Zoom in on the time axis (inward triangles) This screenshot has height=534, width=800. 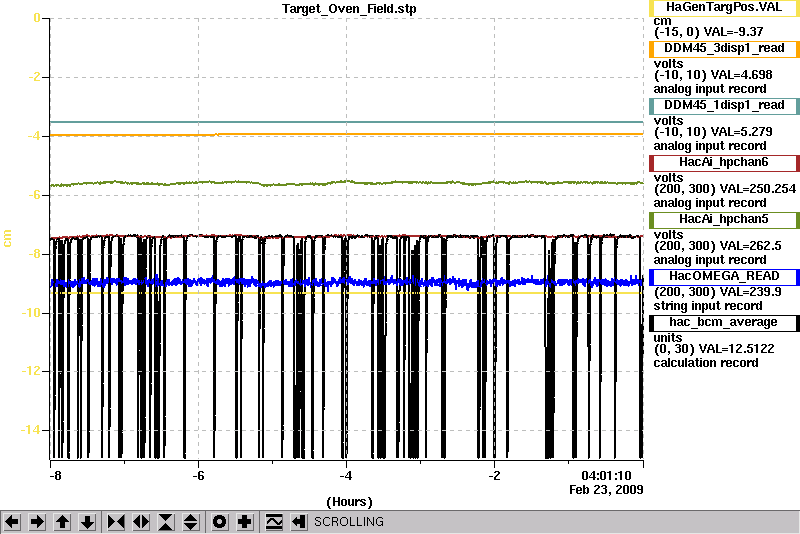[x=116, y=522]
